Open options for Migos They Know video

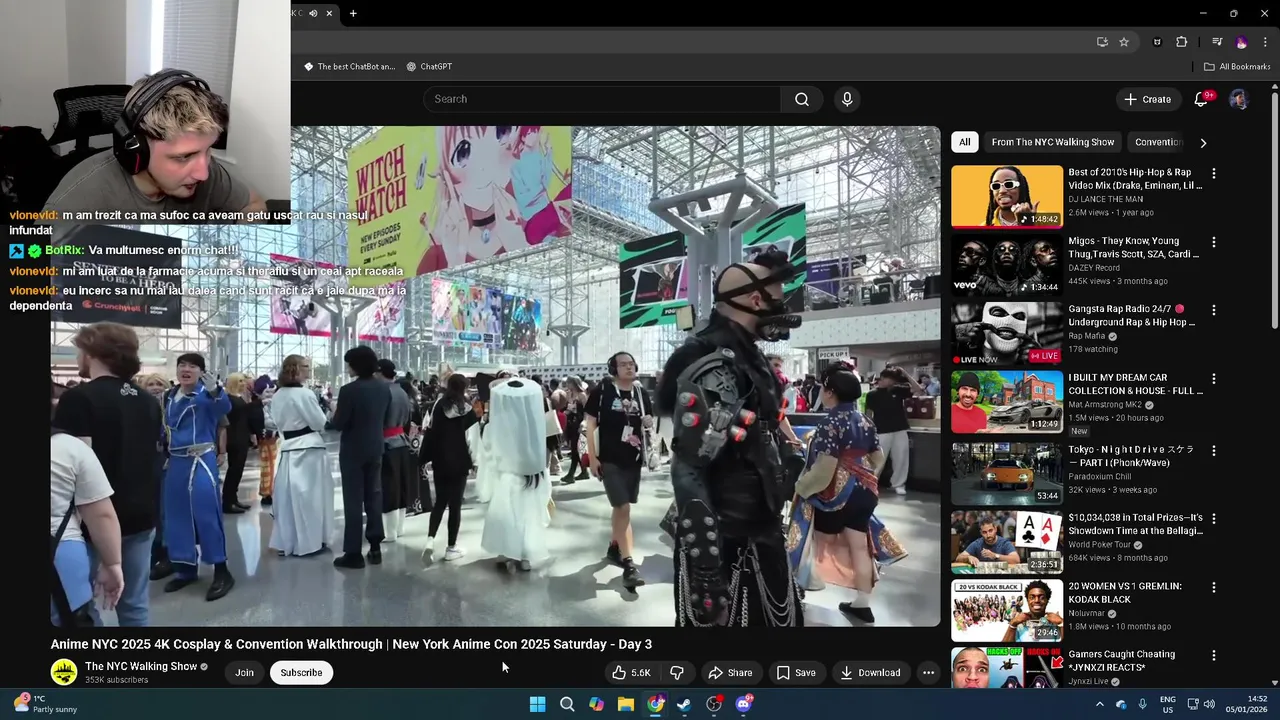pyautogui.click(x=1214, y=242)
